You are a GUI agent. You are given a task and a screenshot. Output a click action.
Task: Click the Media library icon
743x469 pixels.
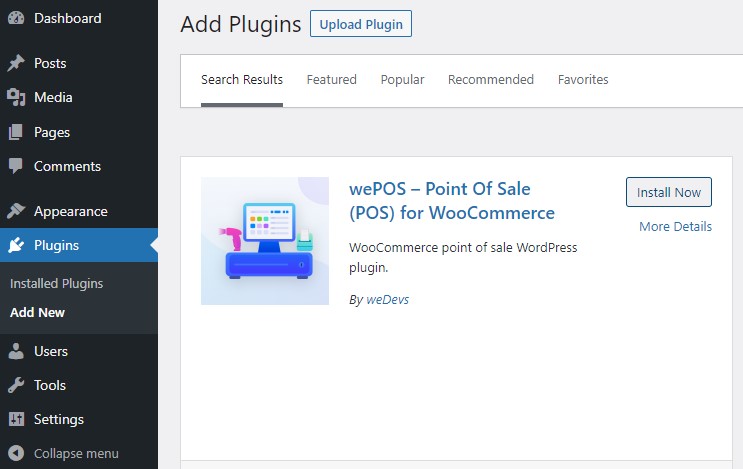[x=16, y=97]
